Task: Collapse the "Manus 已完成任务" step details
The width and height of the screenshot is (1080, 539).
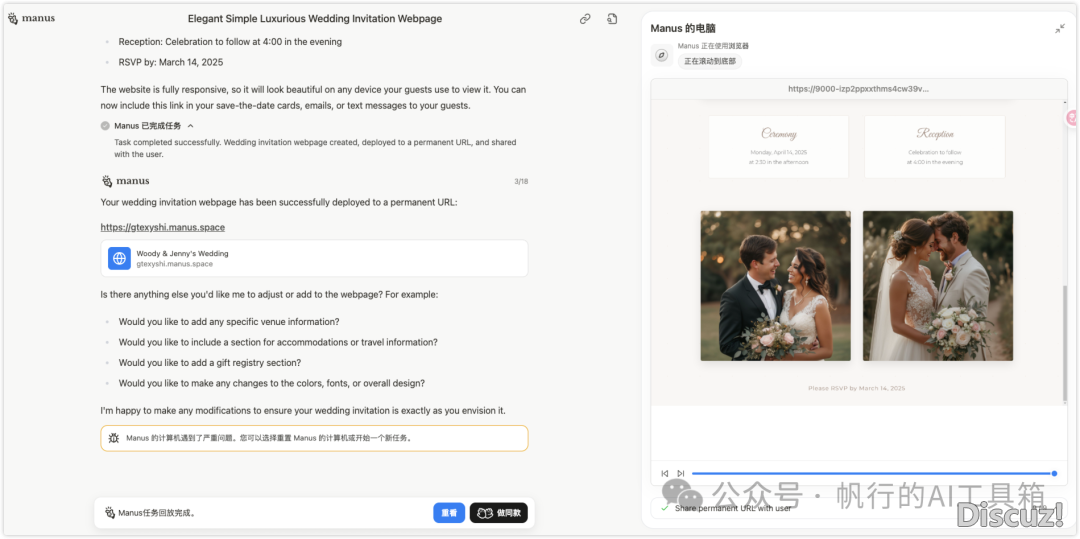Action: [190, 126]
